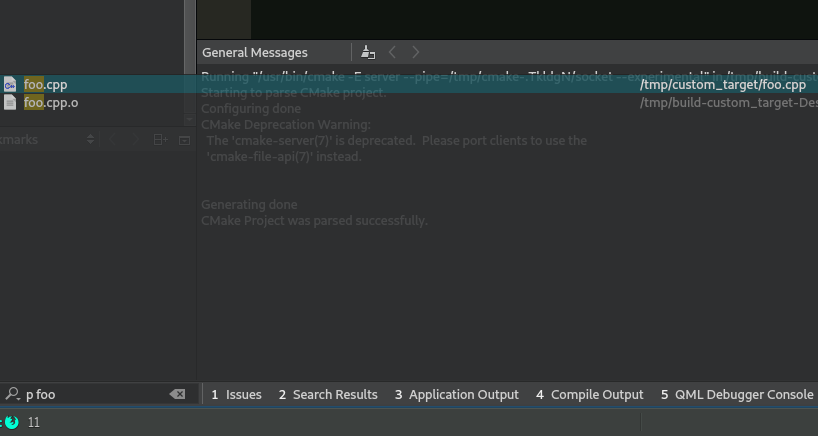Click the close pane icon in Bookmarks panel
Viewport: 818px width, 436px height.
coord(184,140)
